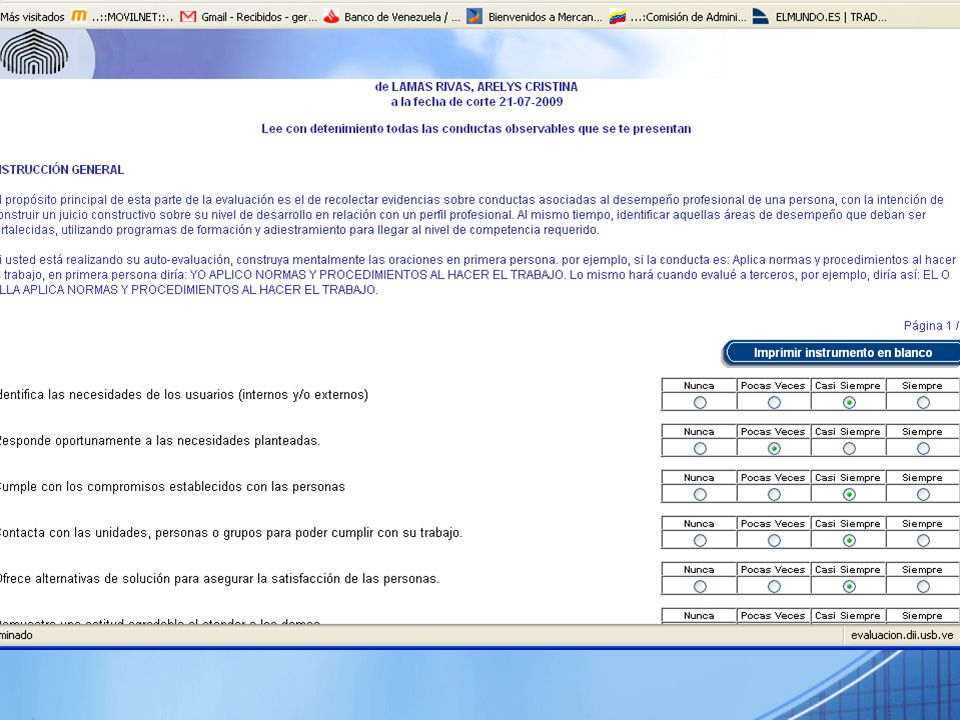Screen dimensions: 960x720
Task: Select Siempre for Responde oportunamente
Action: [923, 448]
